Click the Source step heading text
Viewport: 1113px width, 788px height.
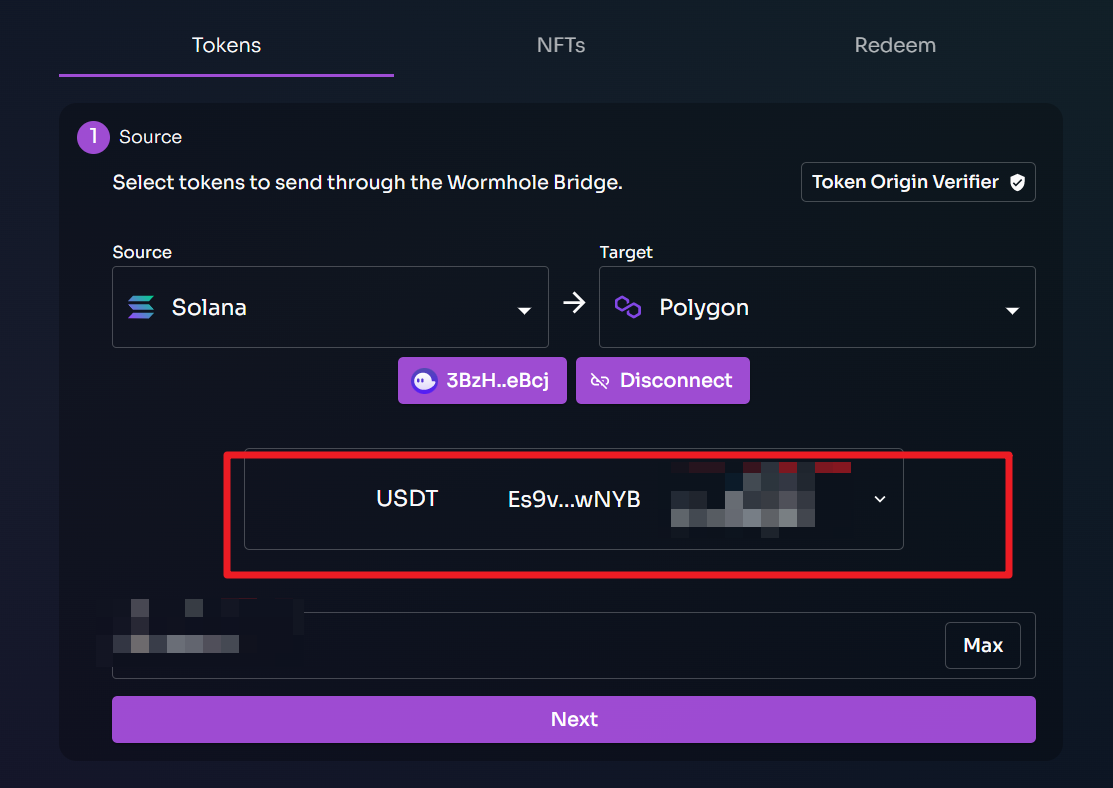150,137
